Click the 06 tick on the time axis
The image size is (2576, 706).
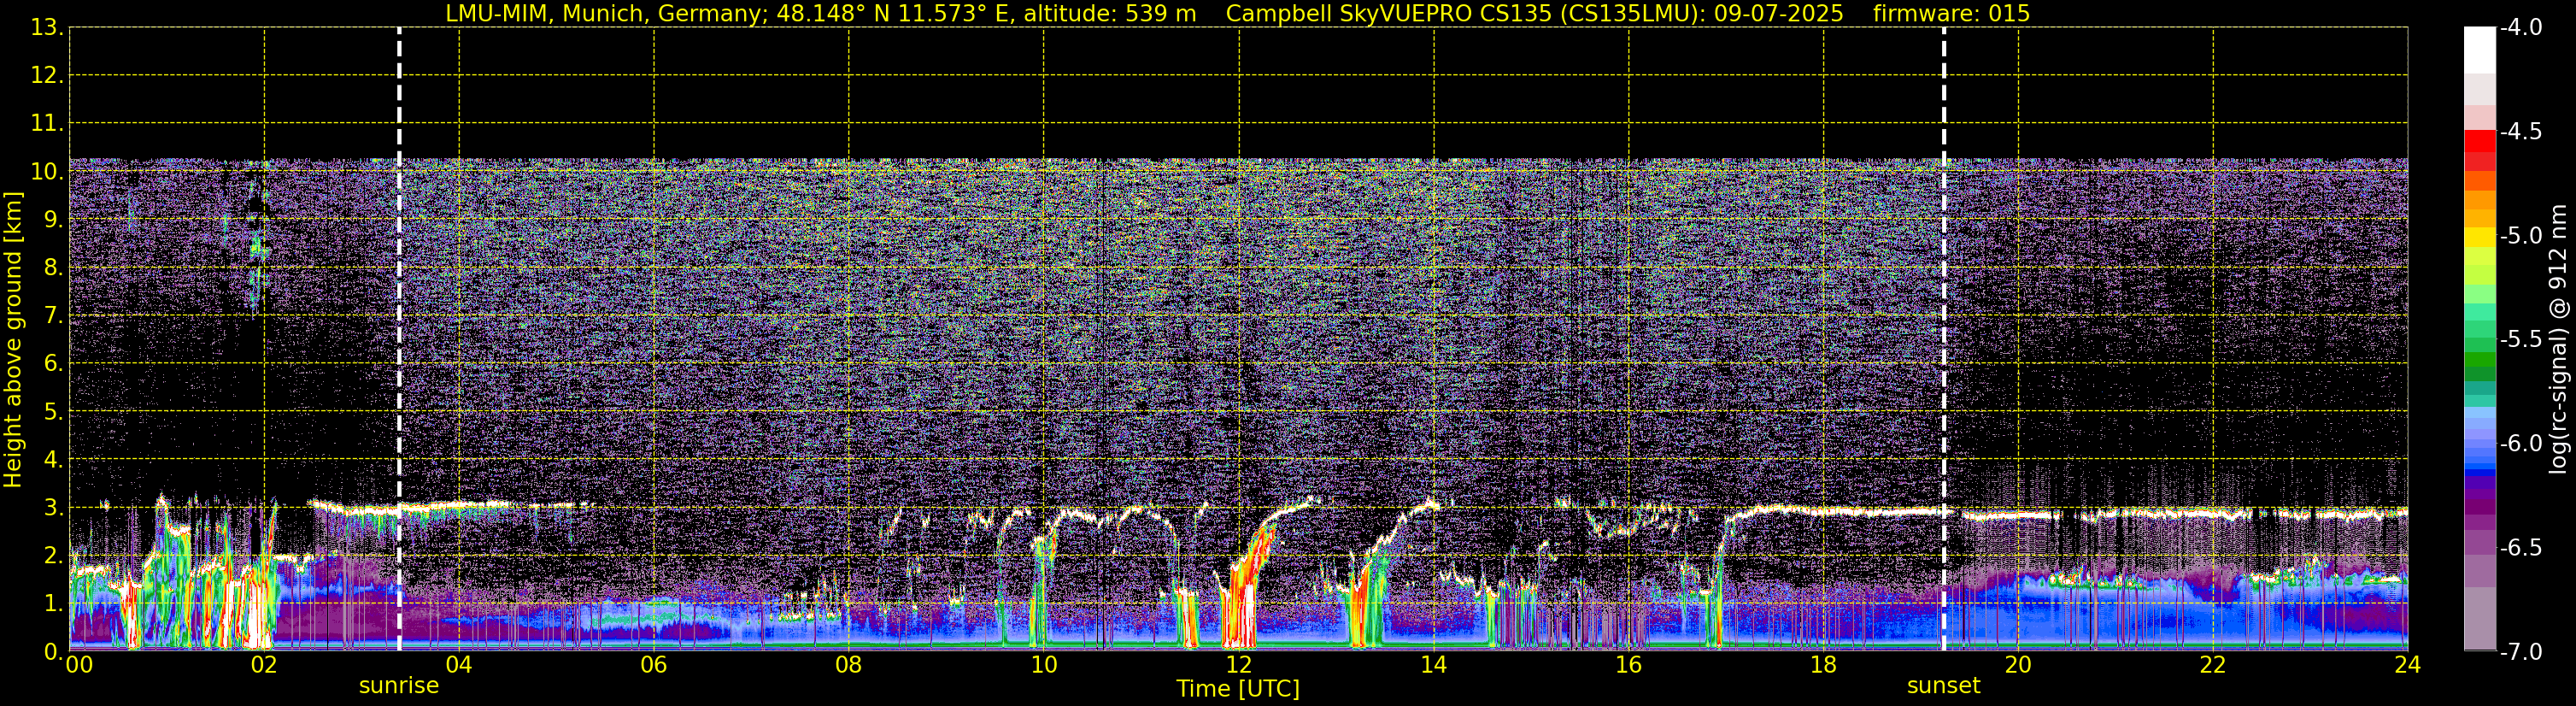pyautogui.click(x=653, y=665)
